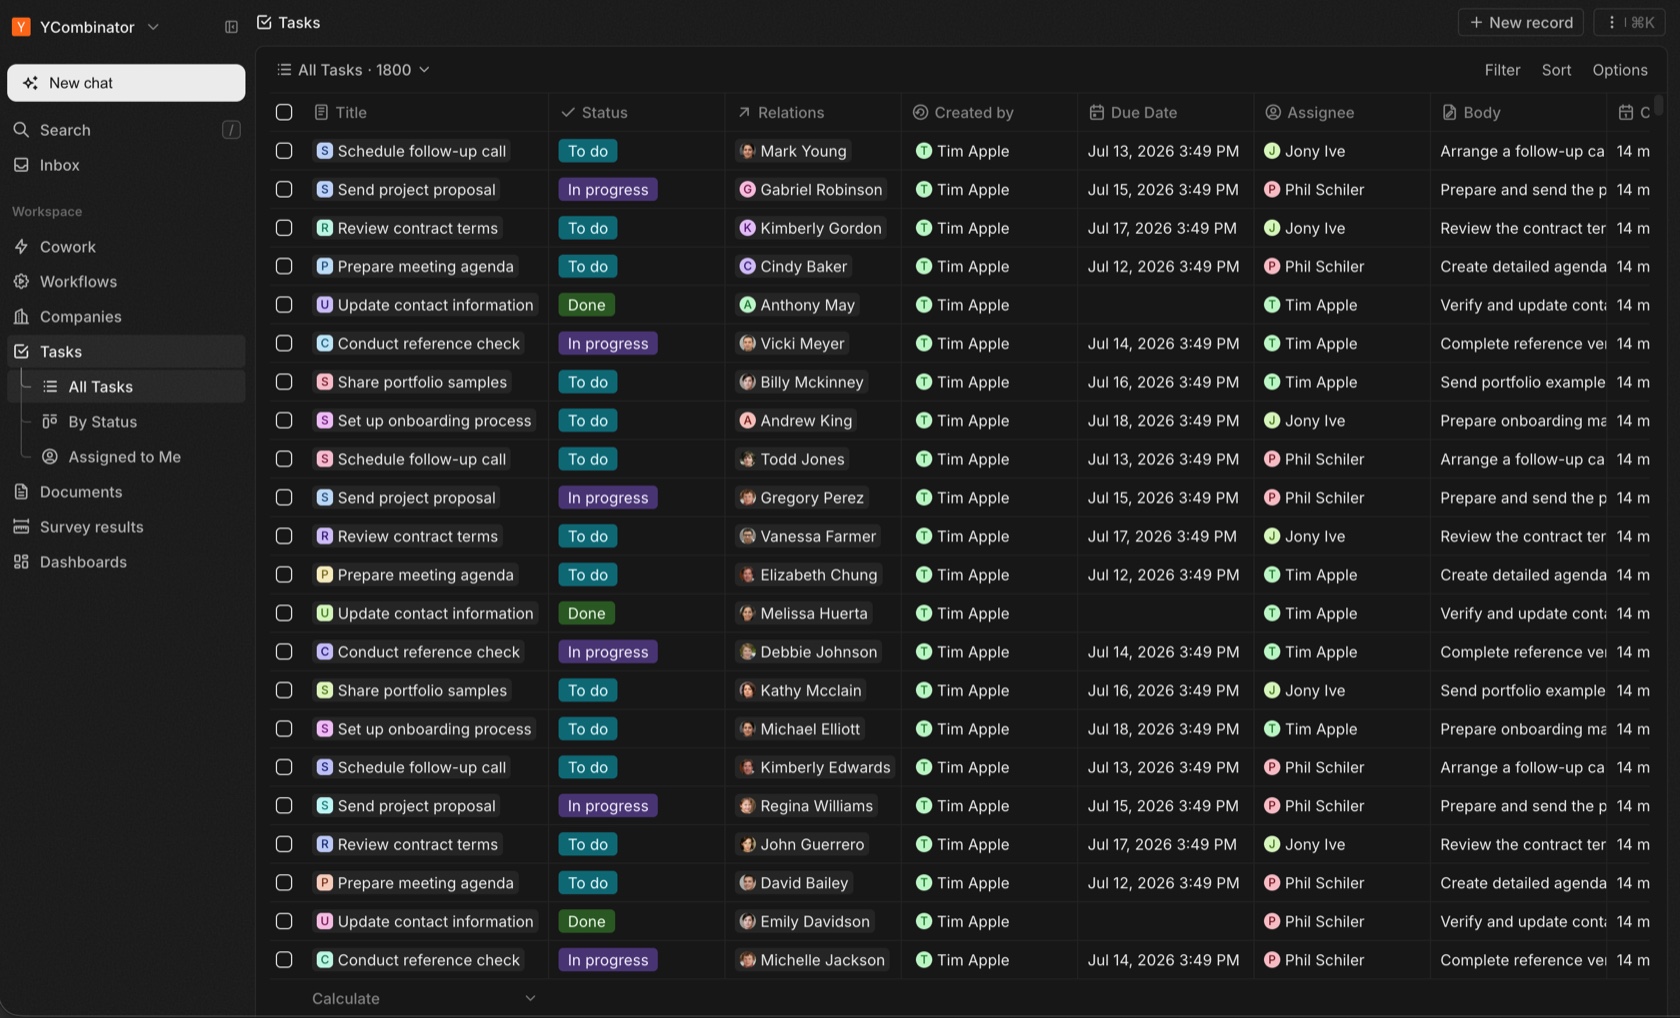This screenshot has height=1018, width=1680.
Task: Click the Cowork lightning icon
Action: pos(21,247)
